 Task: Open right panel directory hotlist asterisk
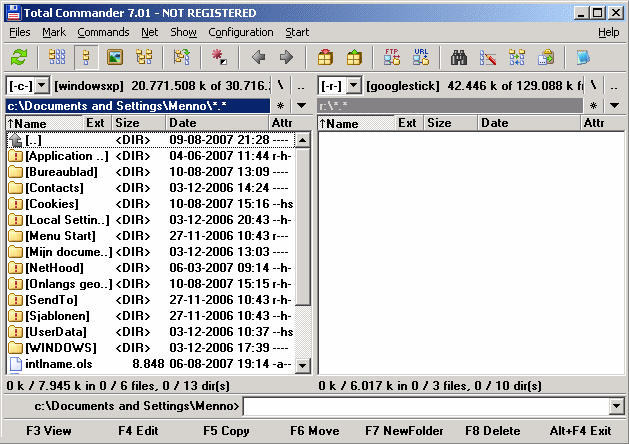click(593, 106)
